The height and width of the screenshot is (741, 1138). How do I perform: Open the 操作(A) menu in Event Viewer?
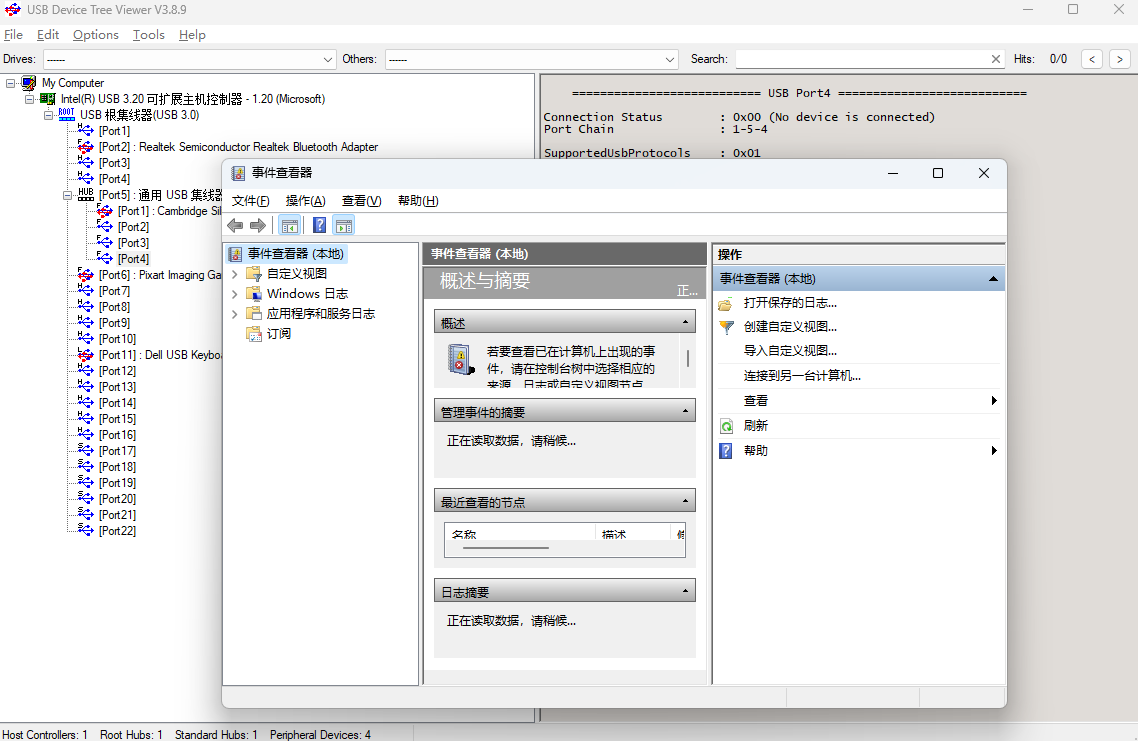tap(304, 200)
